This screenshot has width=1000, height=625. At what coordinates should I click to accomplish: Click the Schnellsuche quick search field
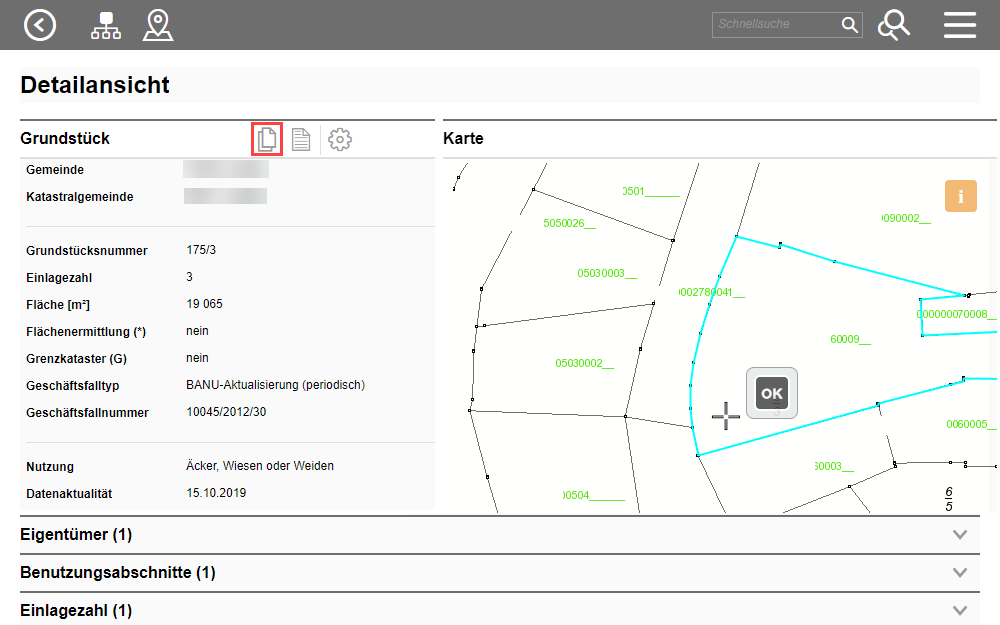pyautogui.click(x=775, y=25)
